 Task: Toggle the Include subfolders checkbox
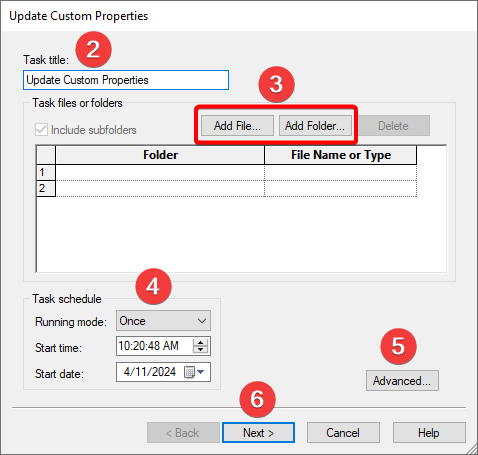click(x=41, y=130)
